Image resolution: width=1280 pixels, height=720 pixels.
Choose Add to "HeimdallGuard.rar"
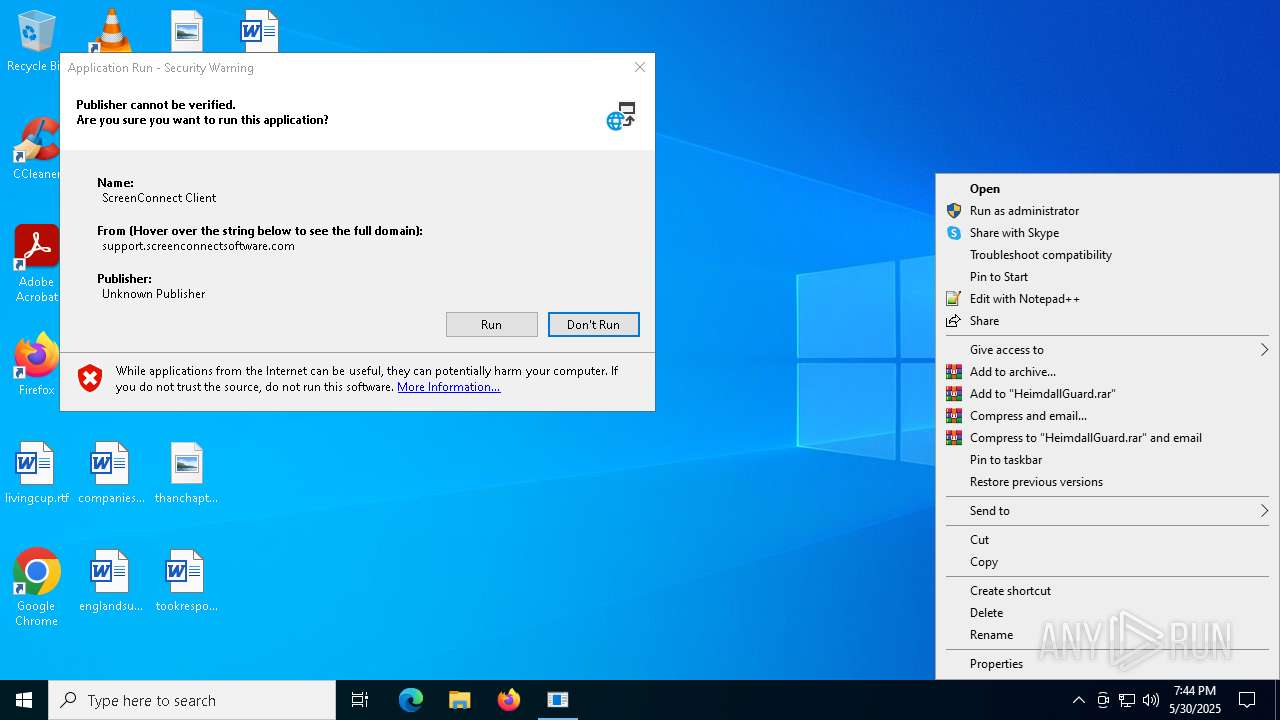[1107, 394]
